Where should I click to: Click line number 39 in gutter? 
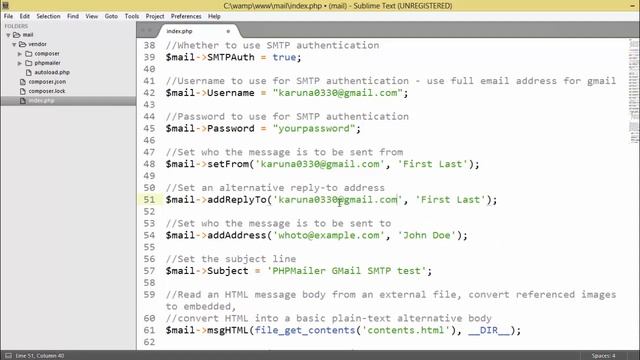[x=149, y=57]
